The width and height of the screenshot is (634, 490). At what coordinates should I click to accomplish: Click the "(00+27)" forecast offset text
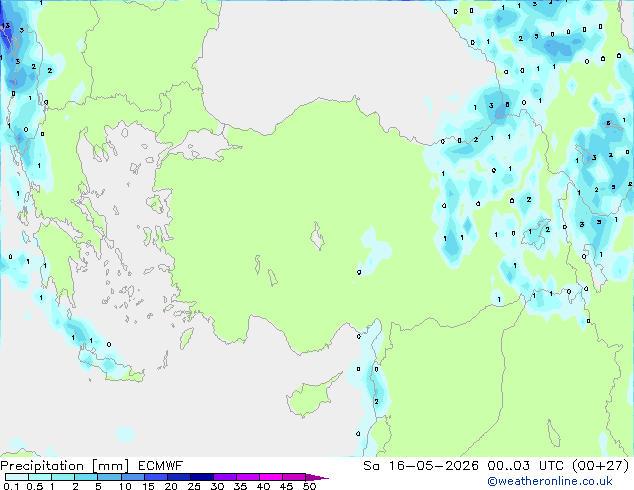[601, 466]
